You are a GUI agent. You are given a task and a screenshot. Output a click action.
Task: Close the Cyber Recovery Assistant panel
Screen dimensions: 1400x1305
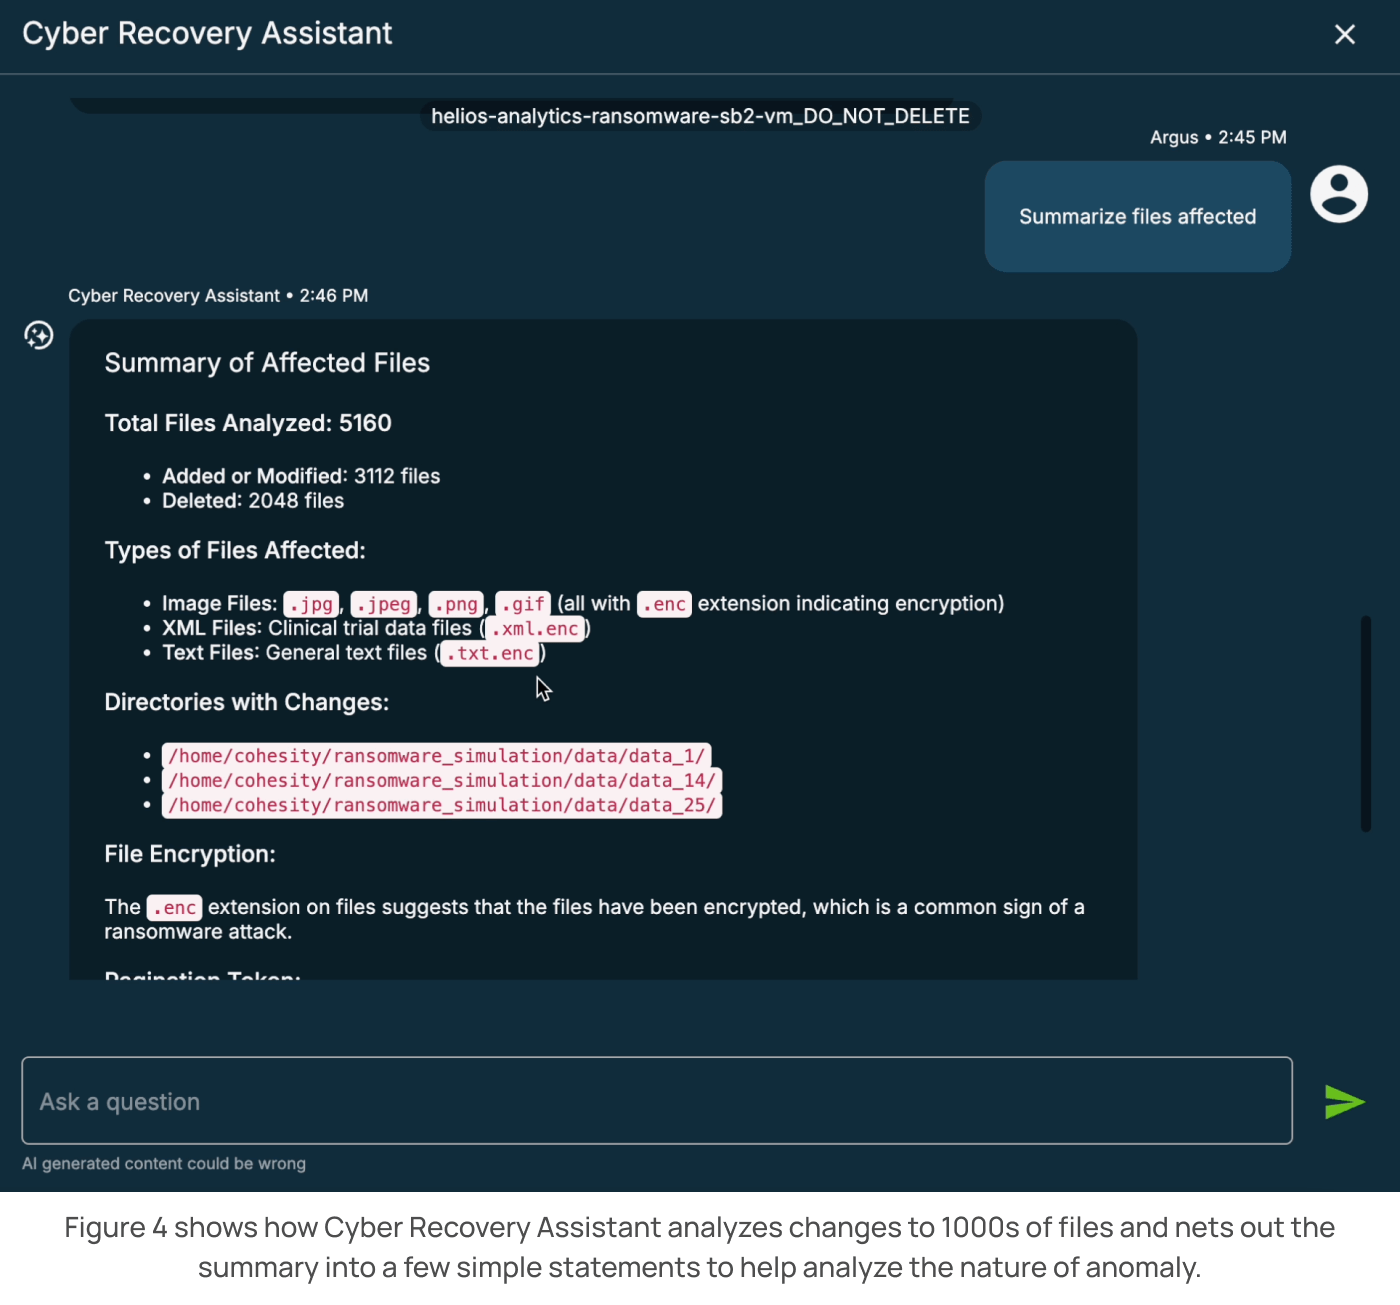click(1345, 35)
